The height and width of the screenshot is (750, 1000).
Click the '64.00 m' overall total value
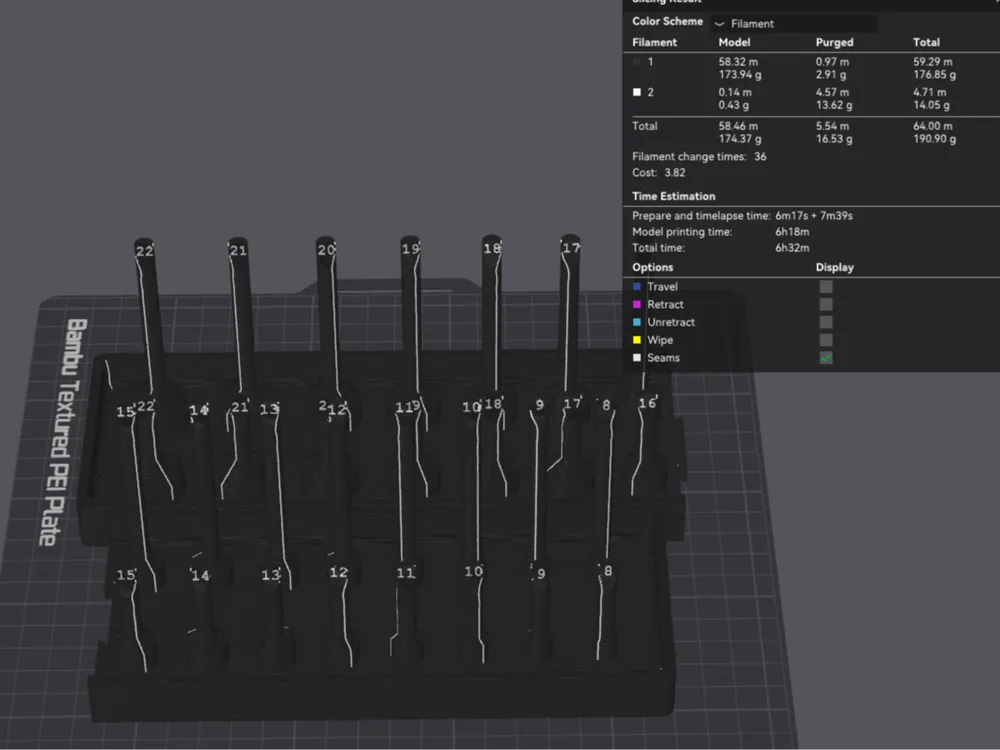pos(932,126)
